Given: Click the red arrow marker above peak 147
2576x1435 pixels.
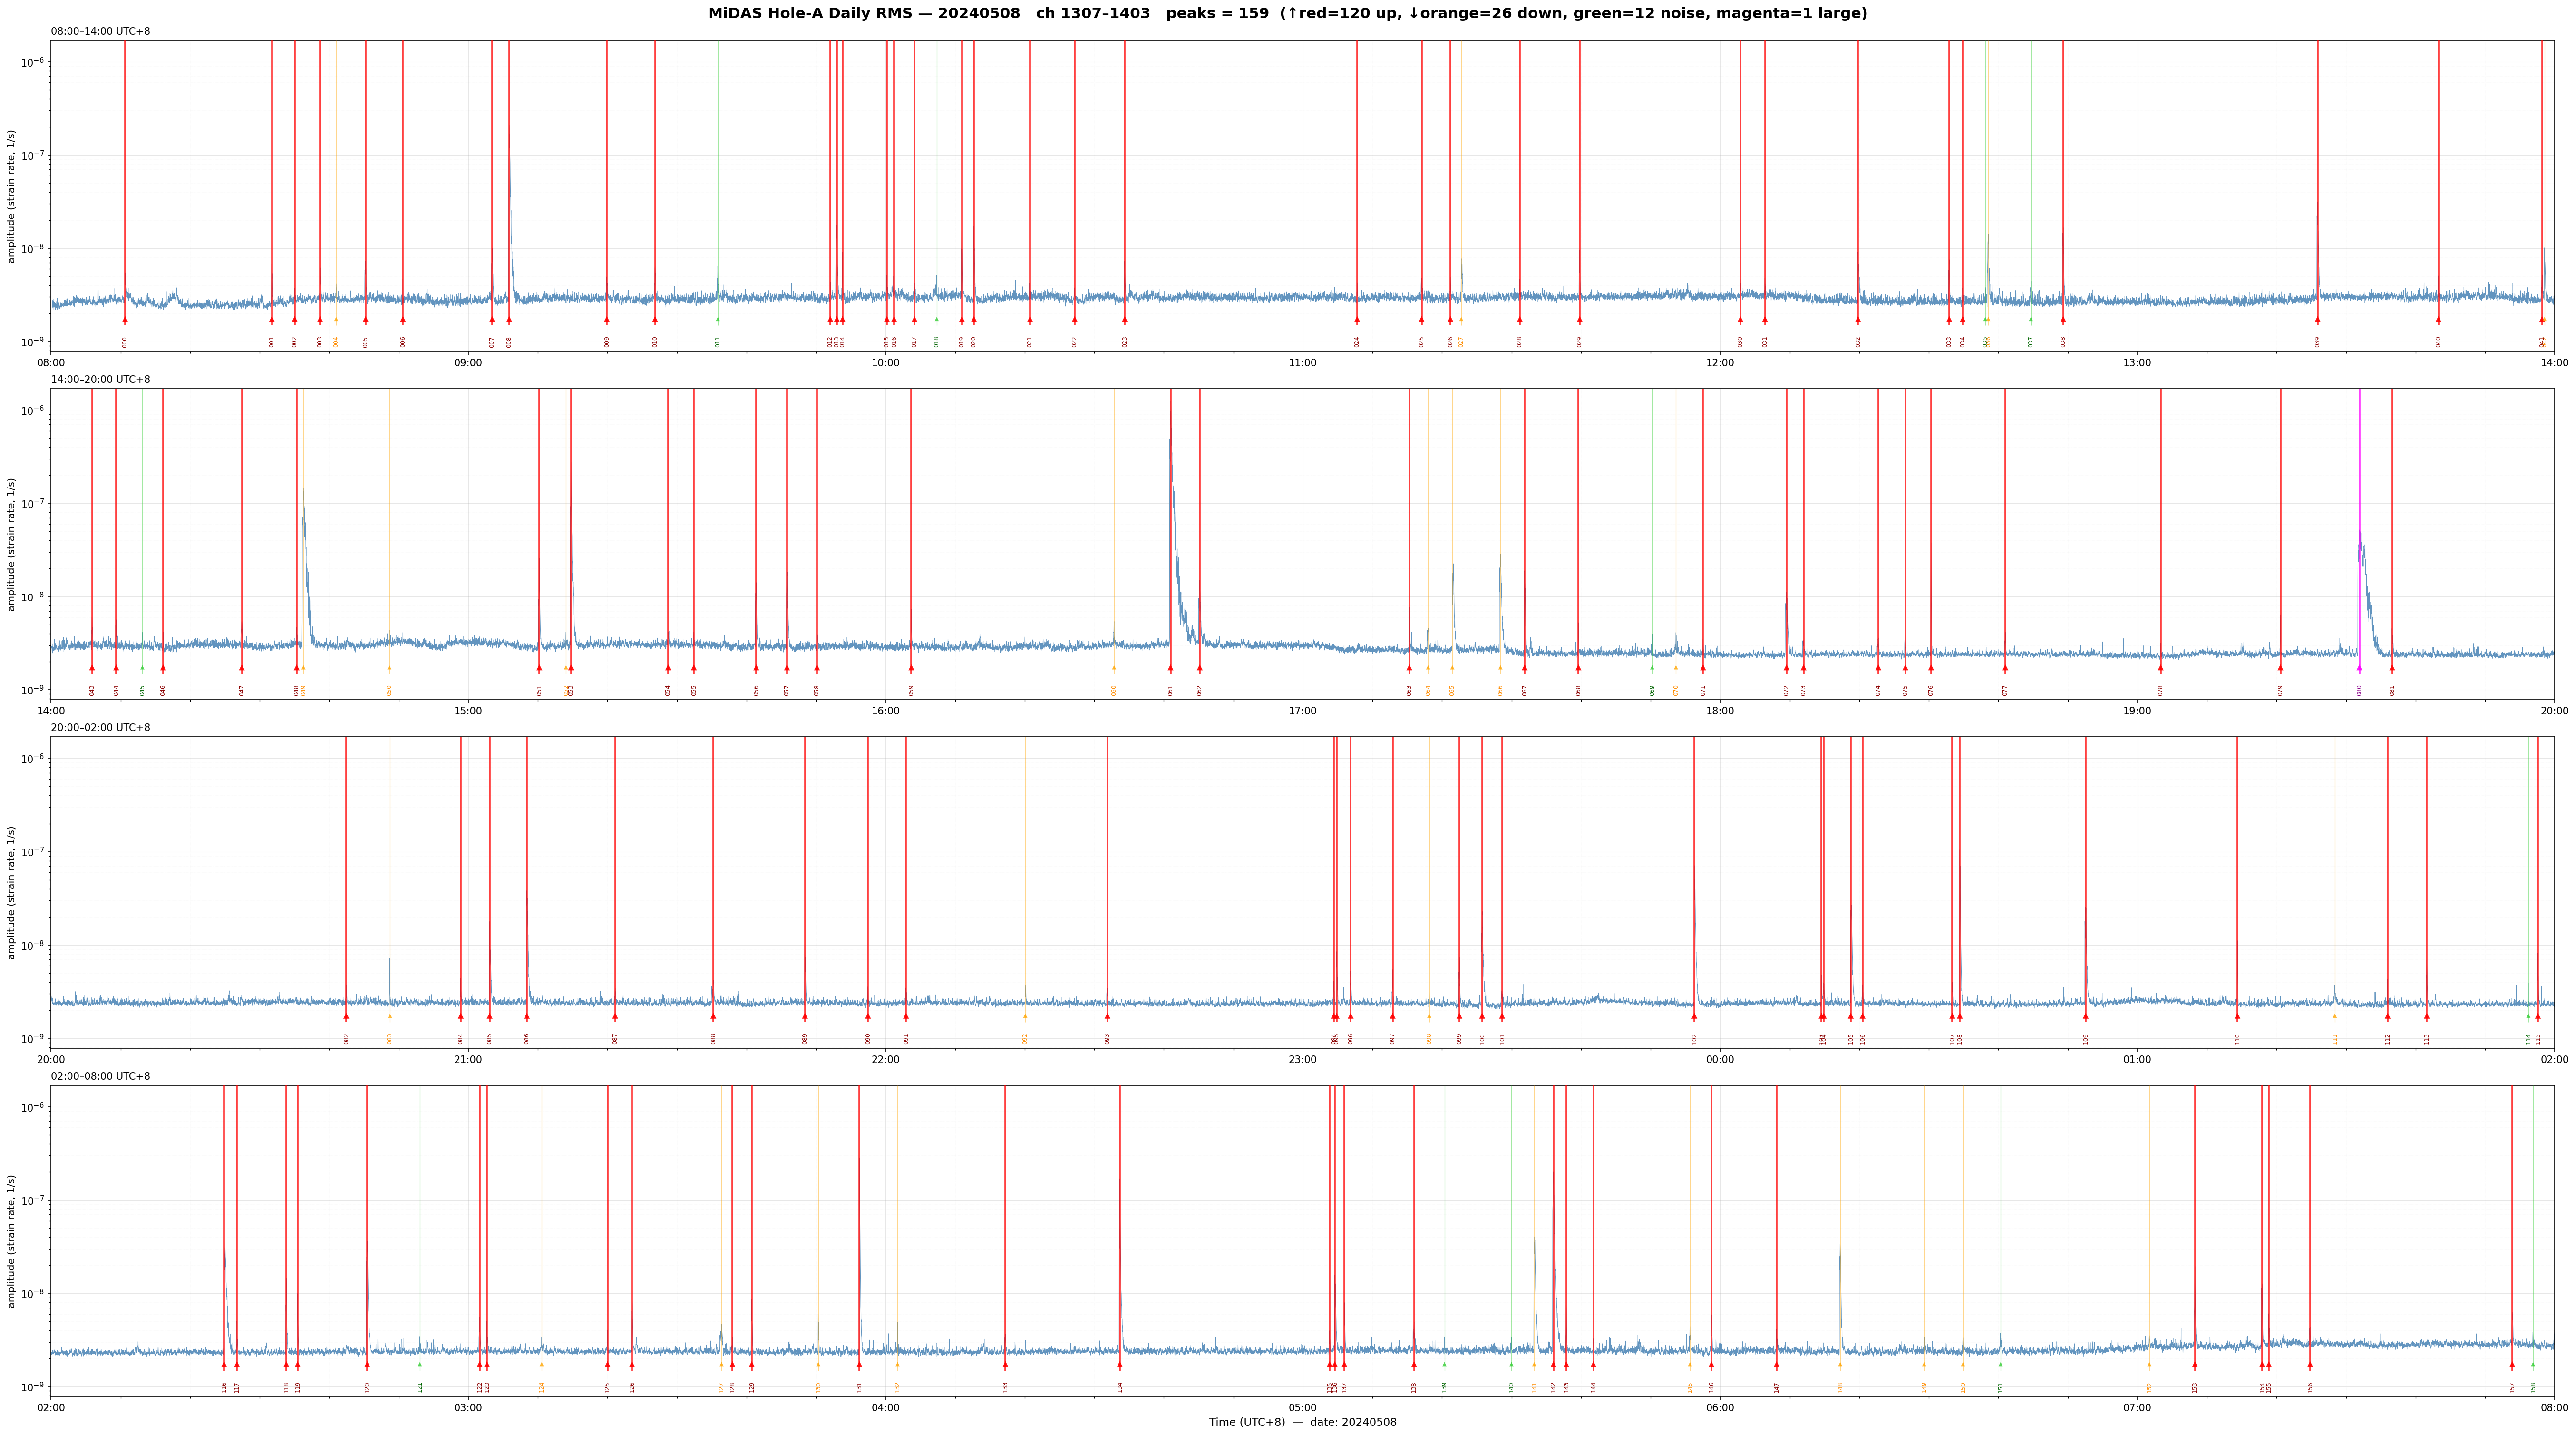Looking at the screenshot, I should point(1777,1365).
